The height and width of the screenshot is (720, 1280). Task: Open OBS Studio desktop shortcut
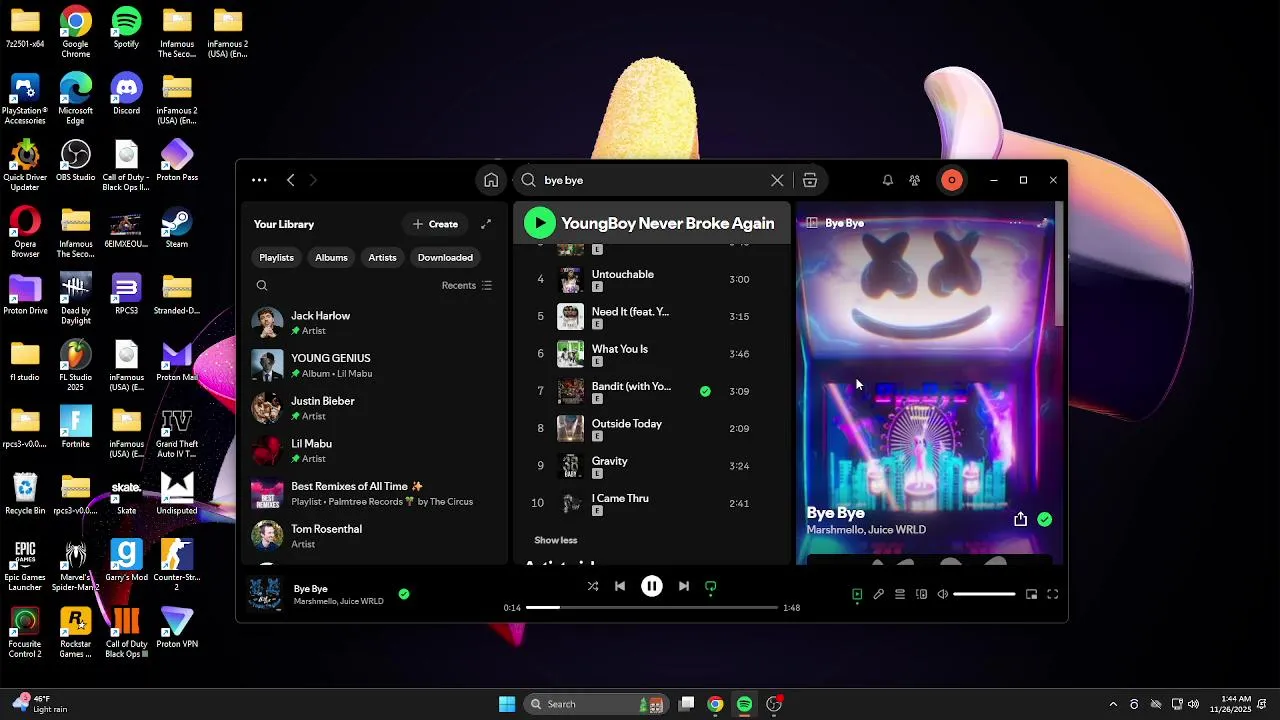point(76,162)
